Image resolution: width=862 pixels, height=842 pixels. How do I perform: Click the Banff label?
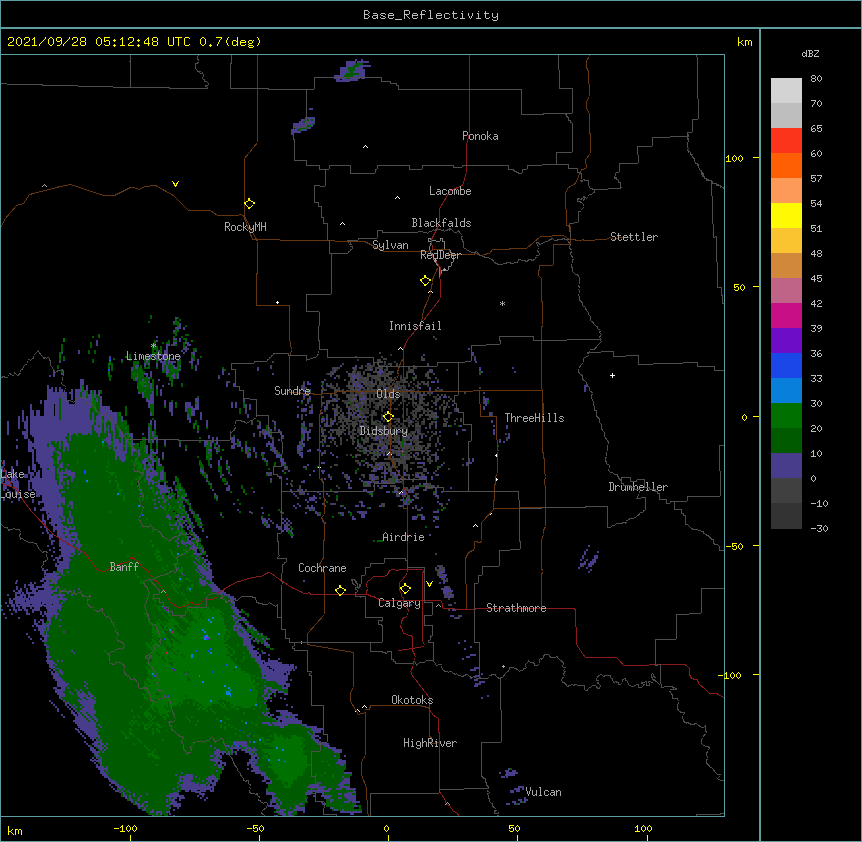[x=124, y=567]
